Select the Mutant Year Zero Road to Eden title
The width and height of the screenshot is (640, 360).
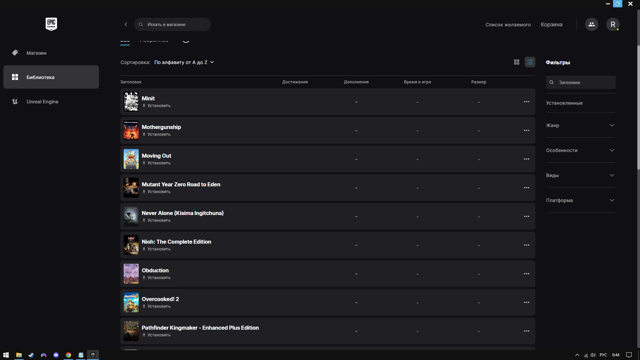pyautogui.click(x=181, y=184)
